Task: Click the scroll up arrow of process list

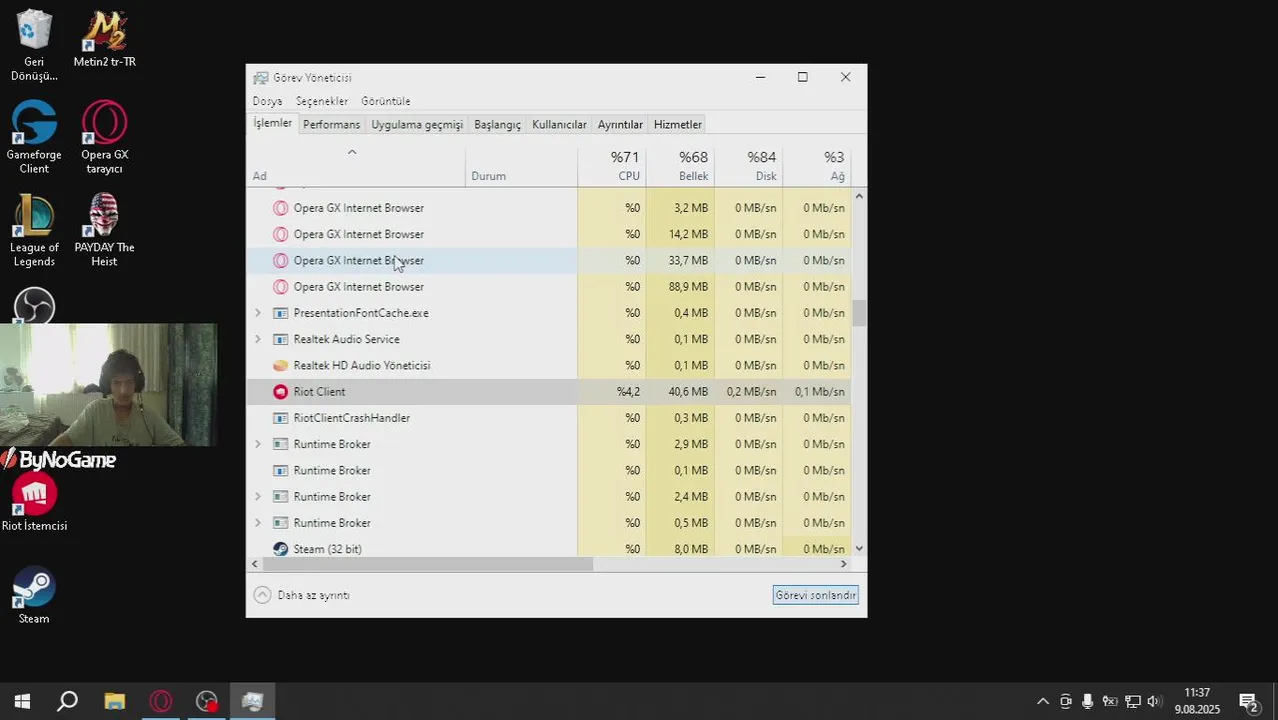Action: (859, 197)
